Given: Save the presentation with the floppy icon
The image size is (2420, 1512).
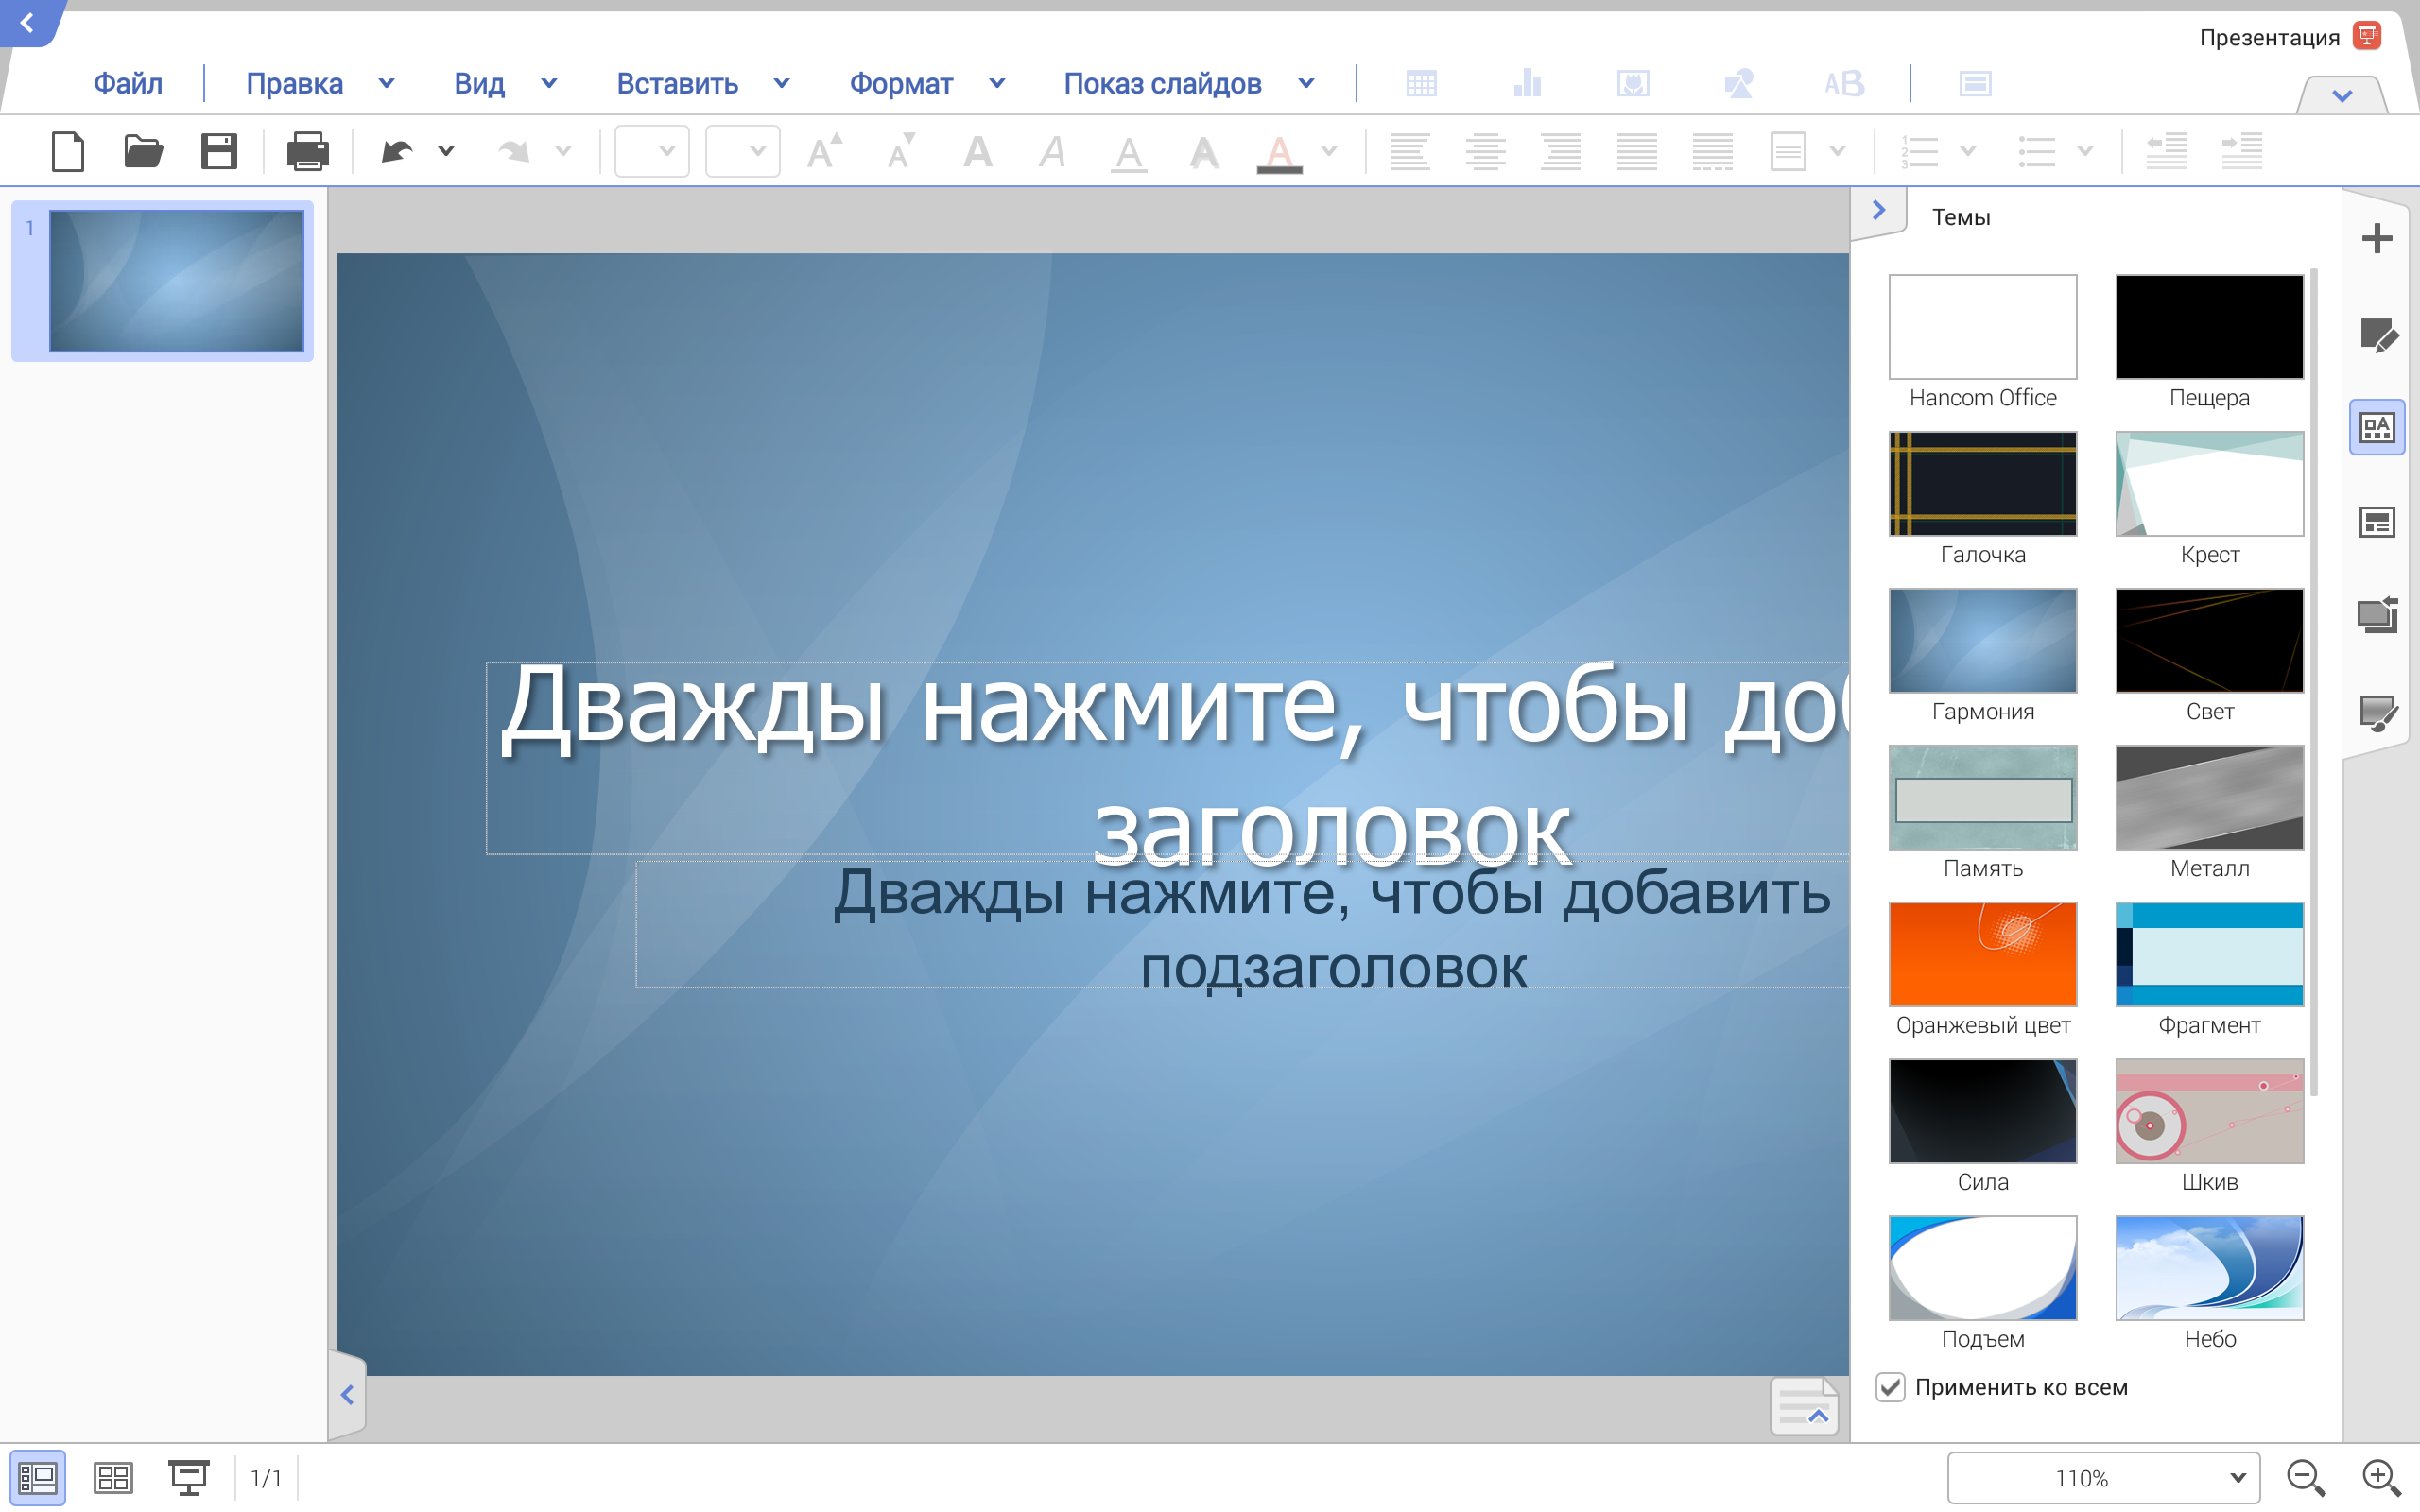Looking at the screenshot, I should click(219, 152).
